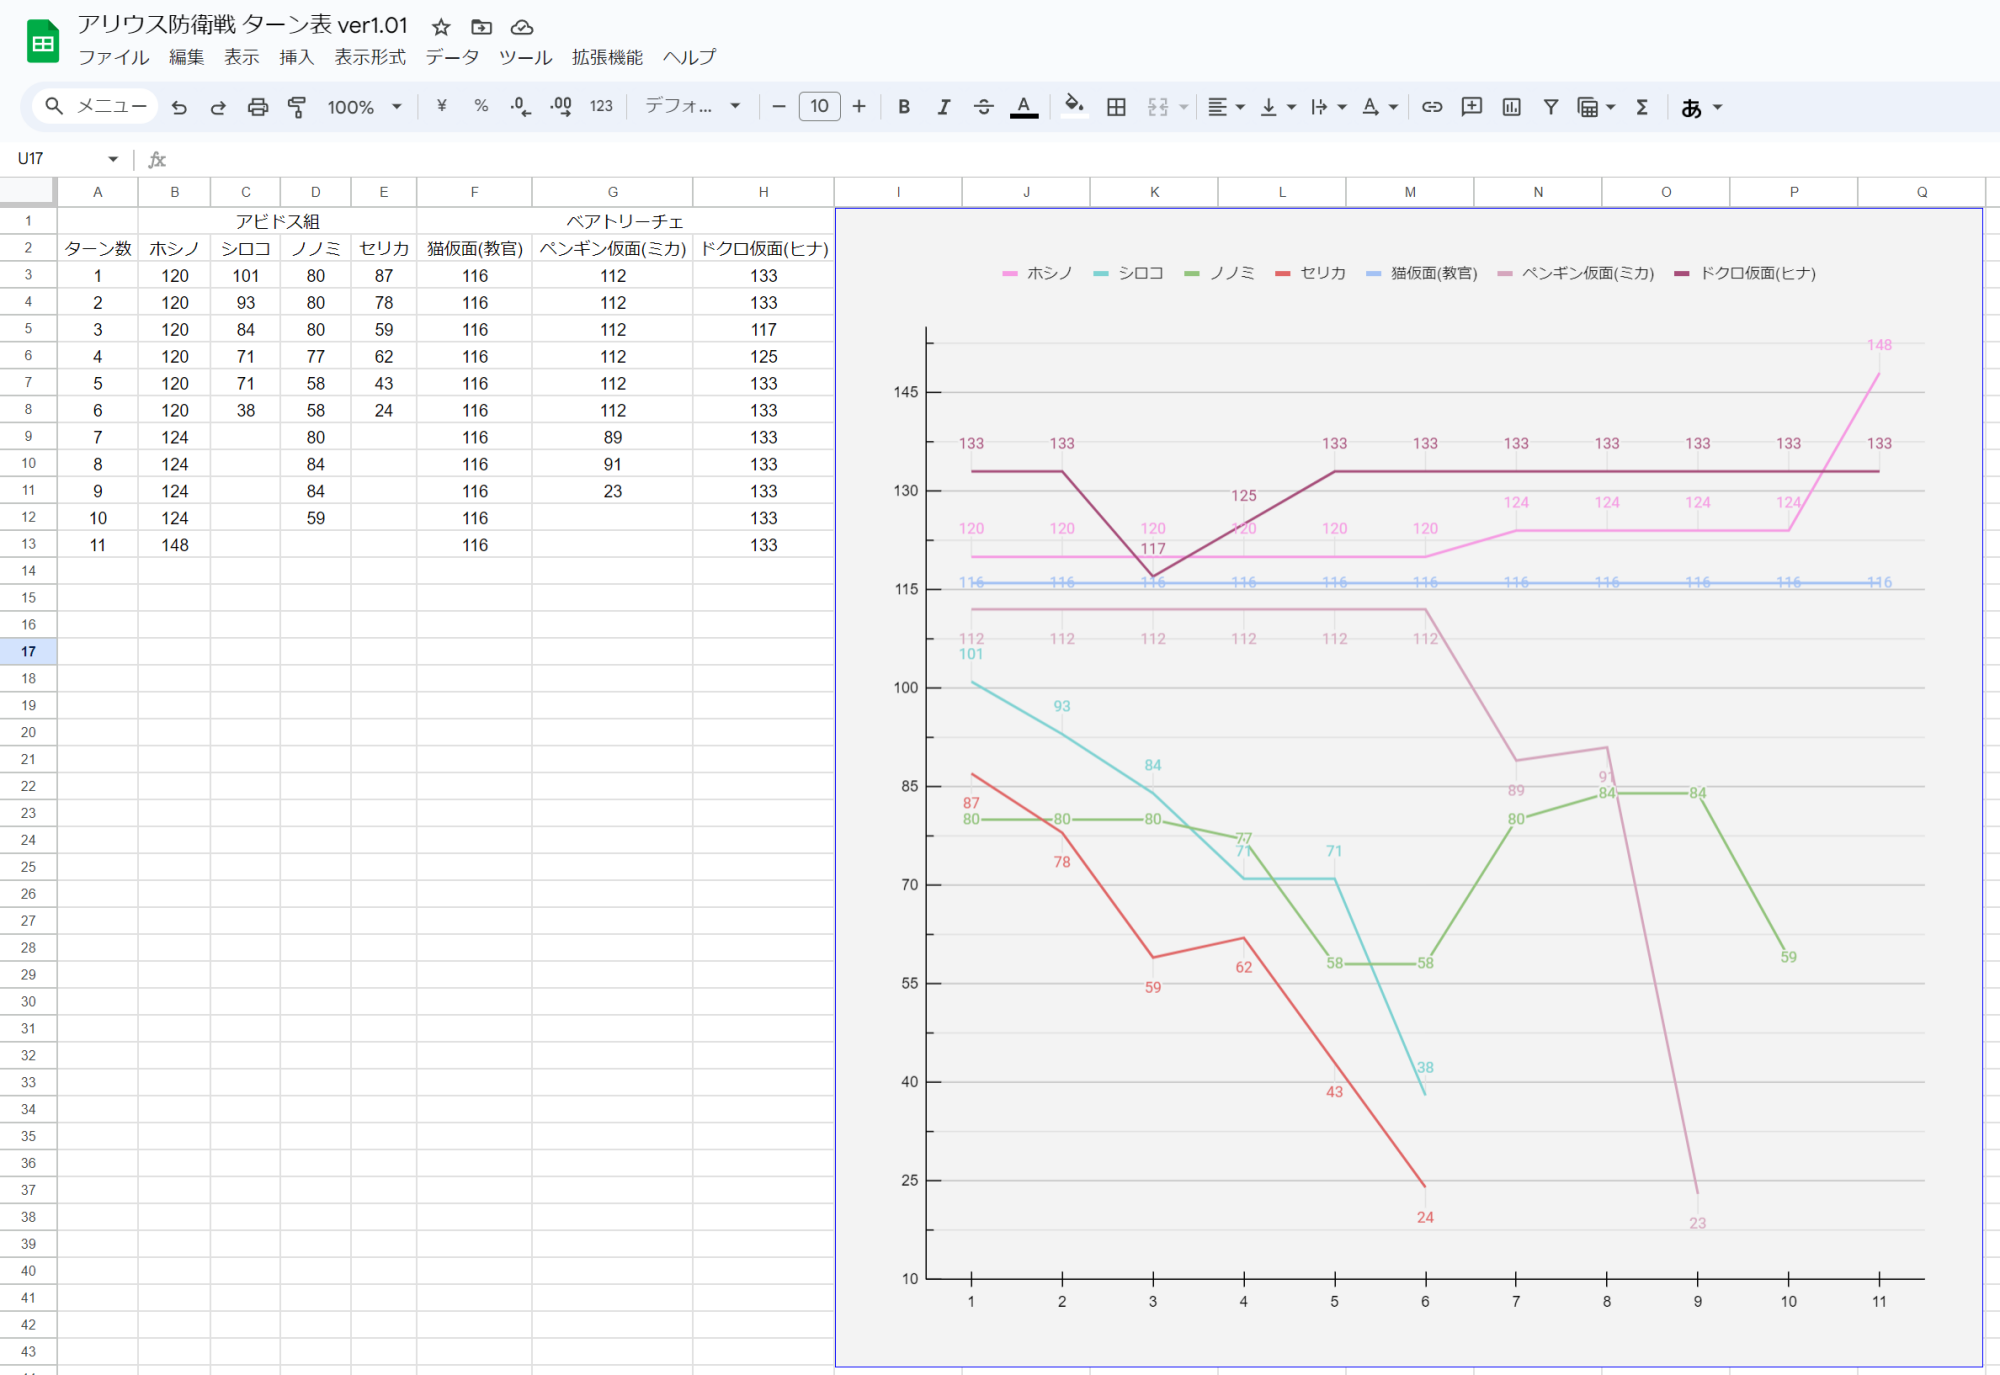Open the 拡張機能 menu
This screenshot has height=1375, width=2000.
click(x=607, y=57)
